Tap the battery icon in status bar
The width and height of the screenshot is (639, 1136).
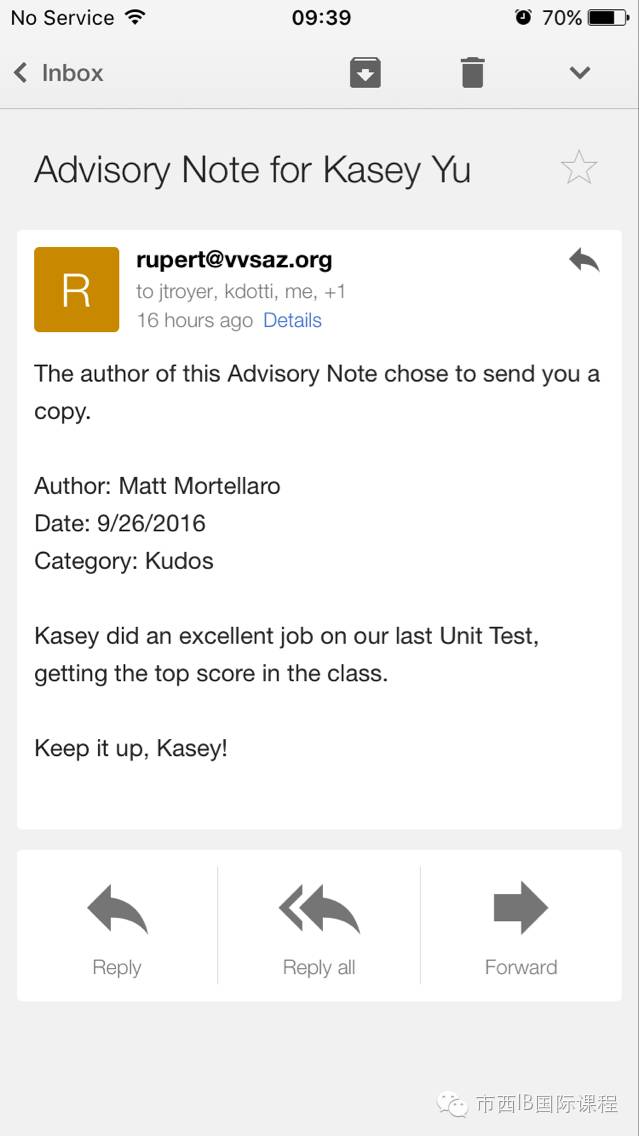pyautogui.click(x=609, y=17)
